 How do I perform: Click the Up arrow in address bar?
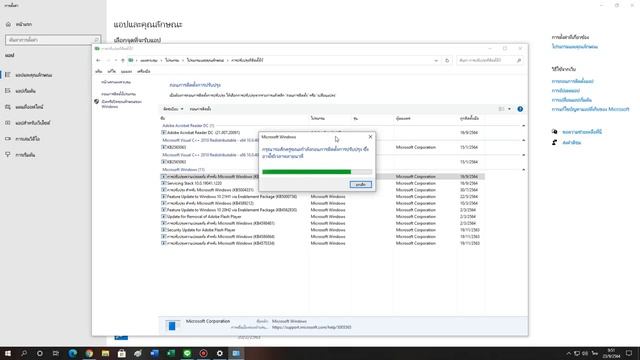[x=122, y=60]
